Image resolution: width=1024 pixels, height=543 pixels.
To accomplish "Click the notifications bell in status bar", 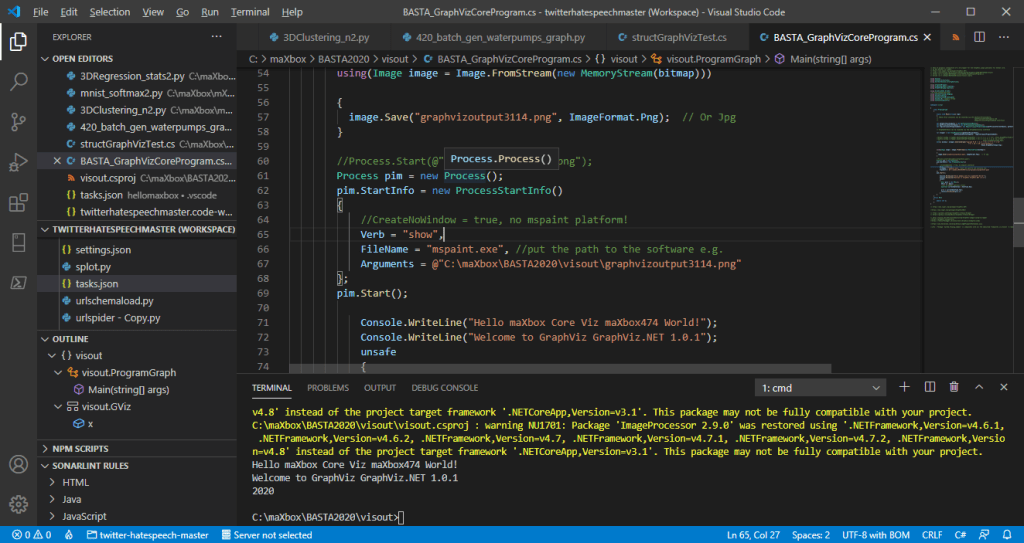I will point(1005,535).
